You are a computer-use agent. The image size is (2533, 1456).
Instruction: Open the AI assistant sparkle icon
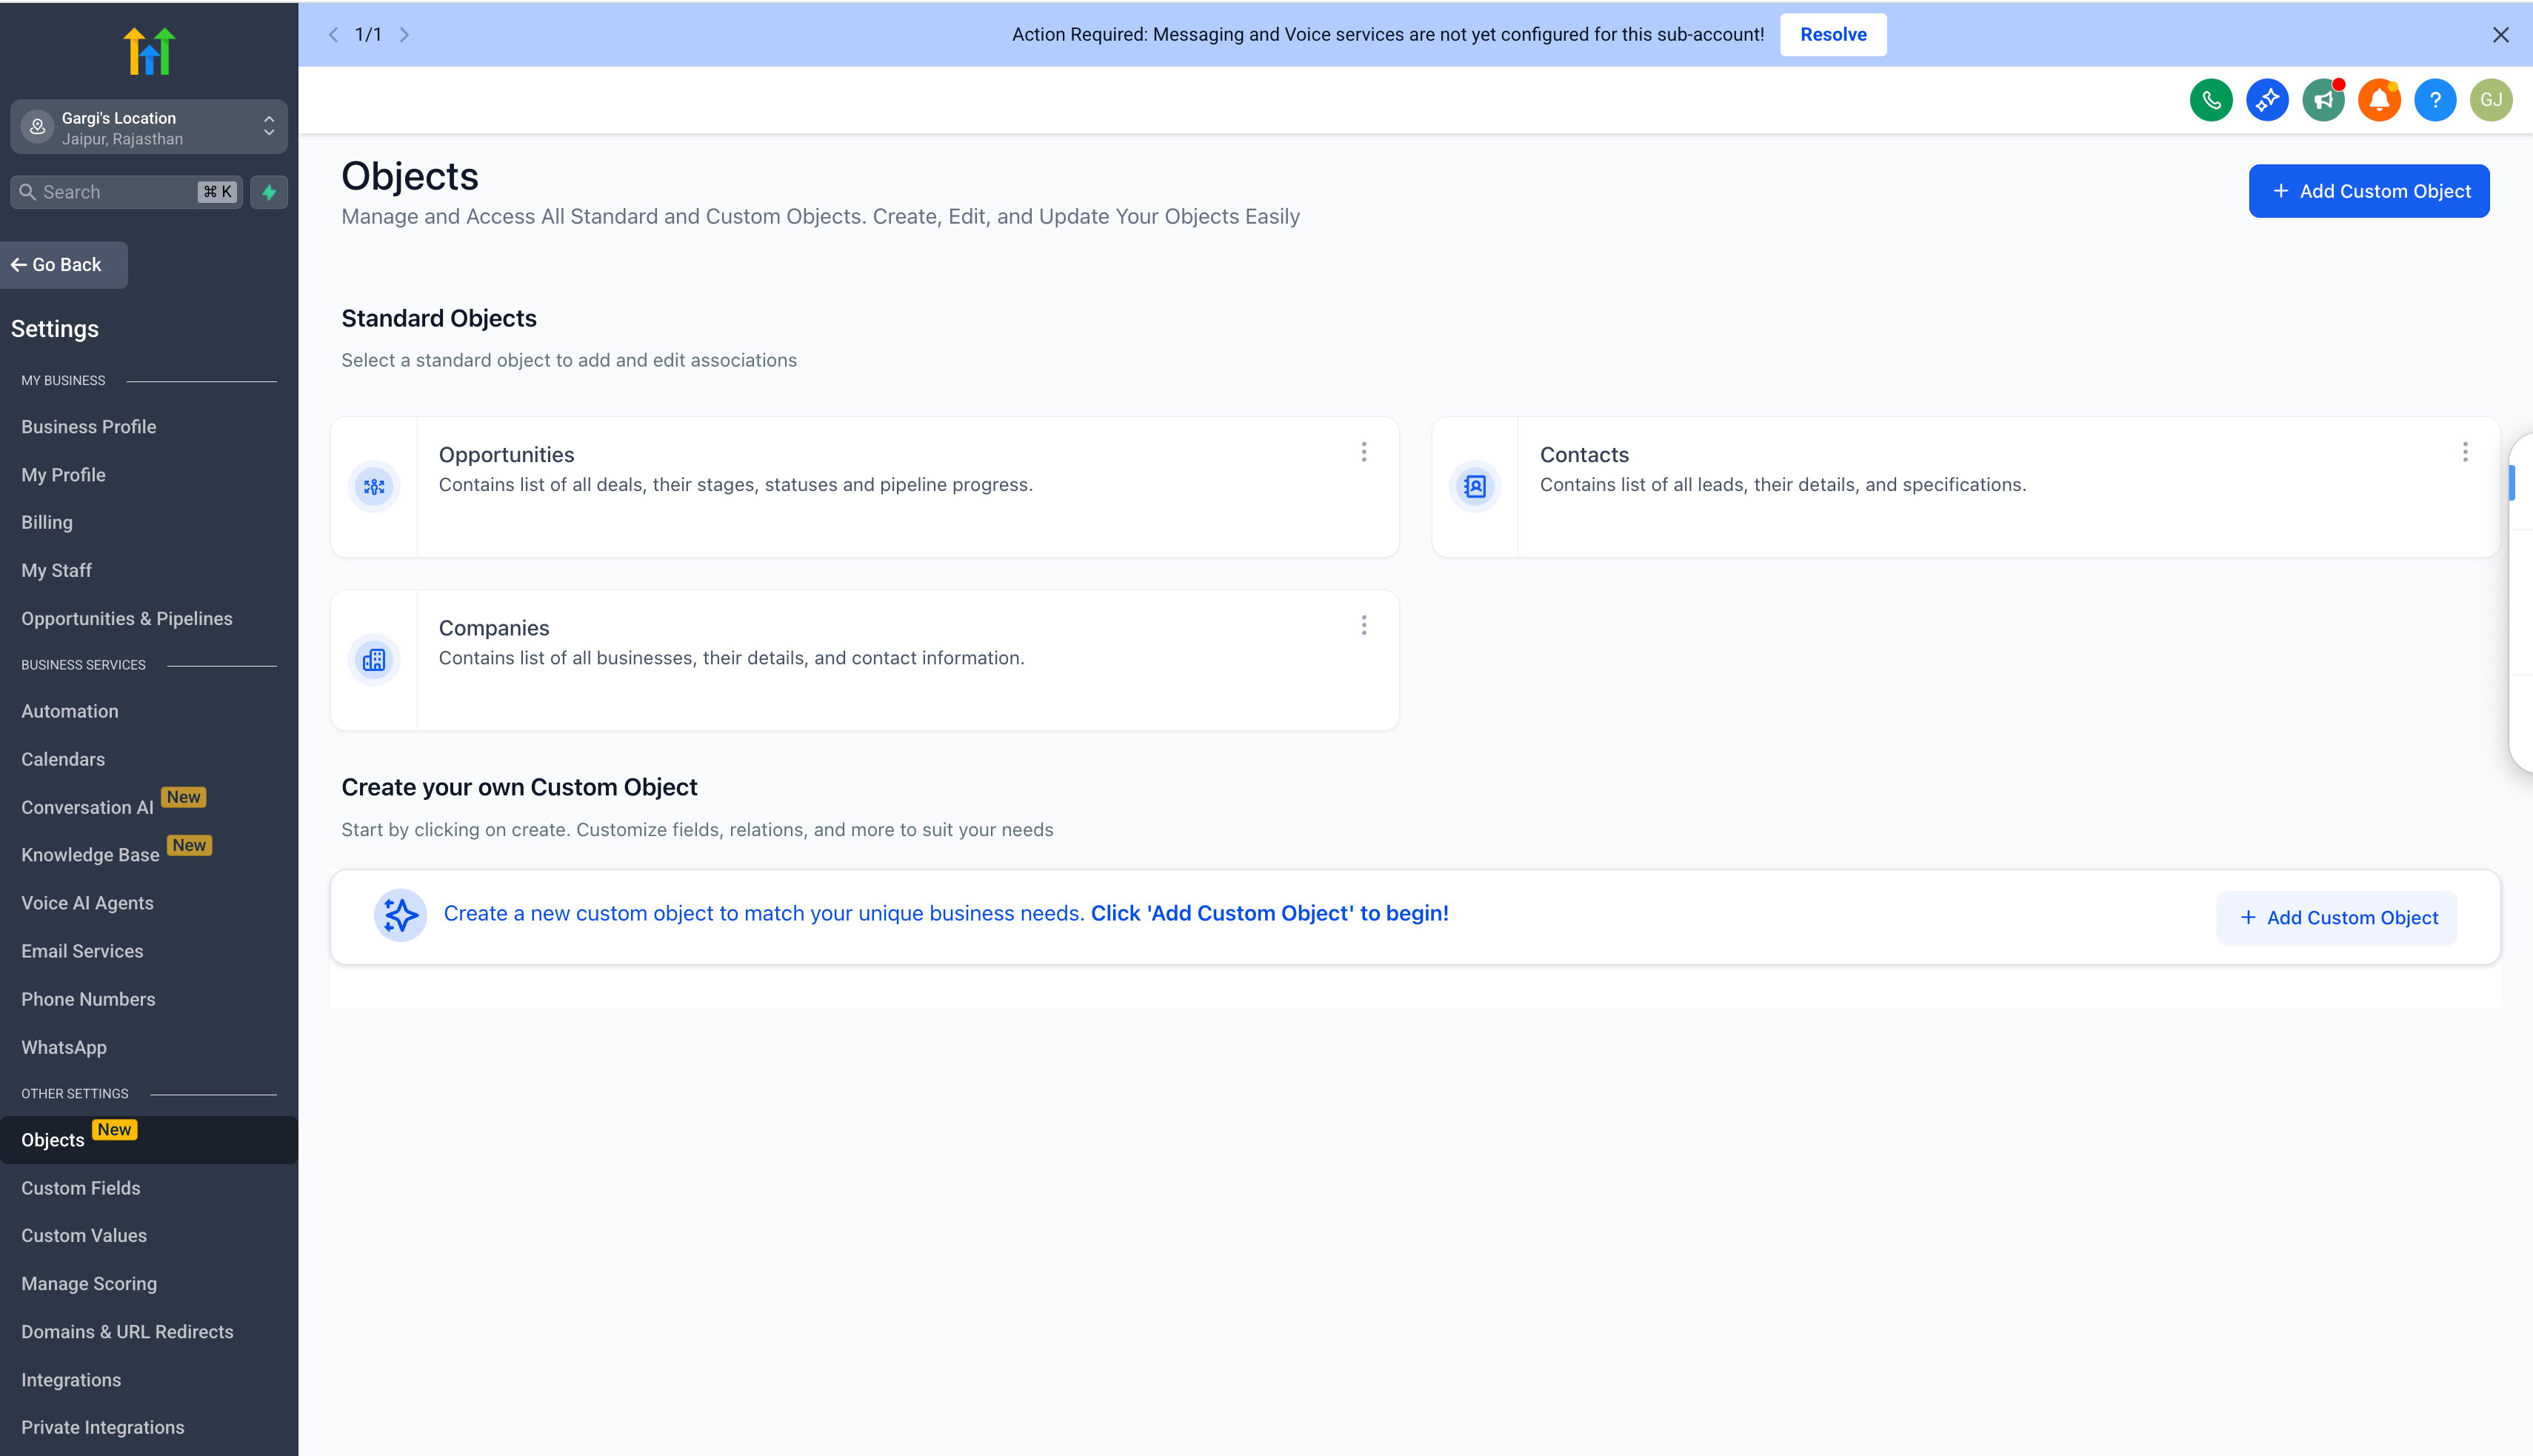coord(2267,100)
